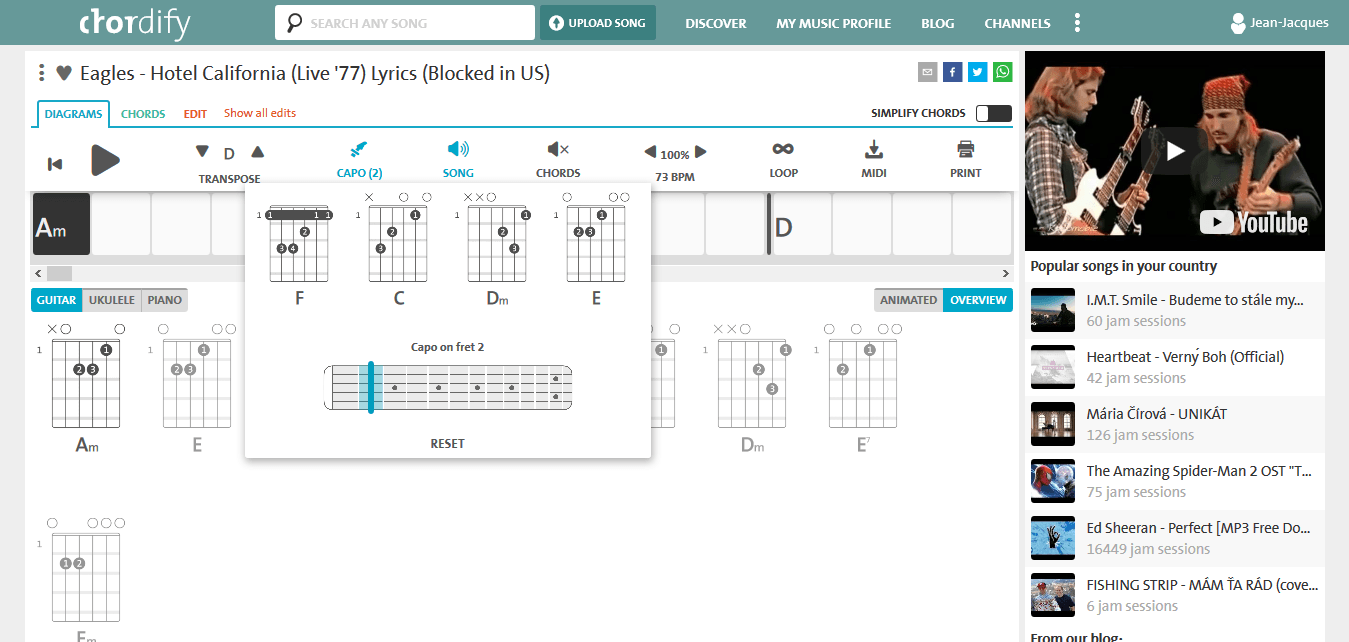Open the Blog page
Viewport: 1349px width, 642px height.
937,23
